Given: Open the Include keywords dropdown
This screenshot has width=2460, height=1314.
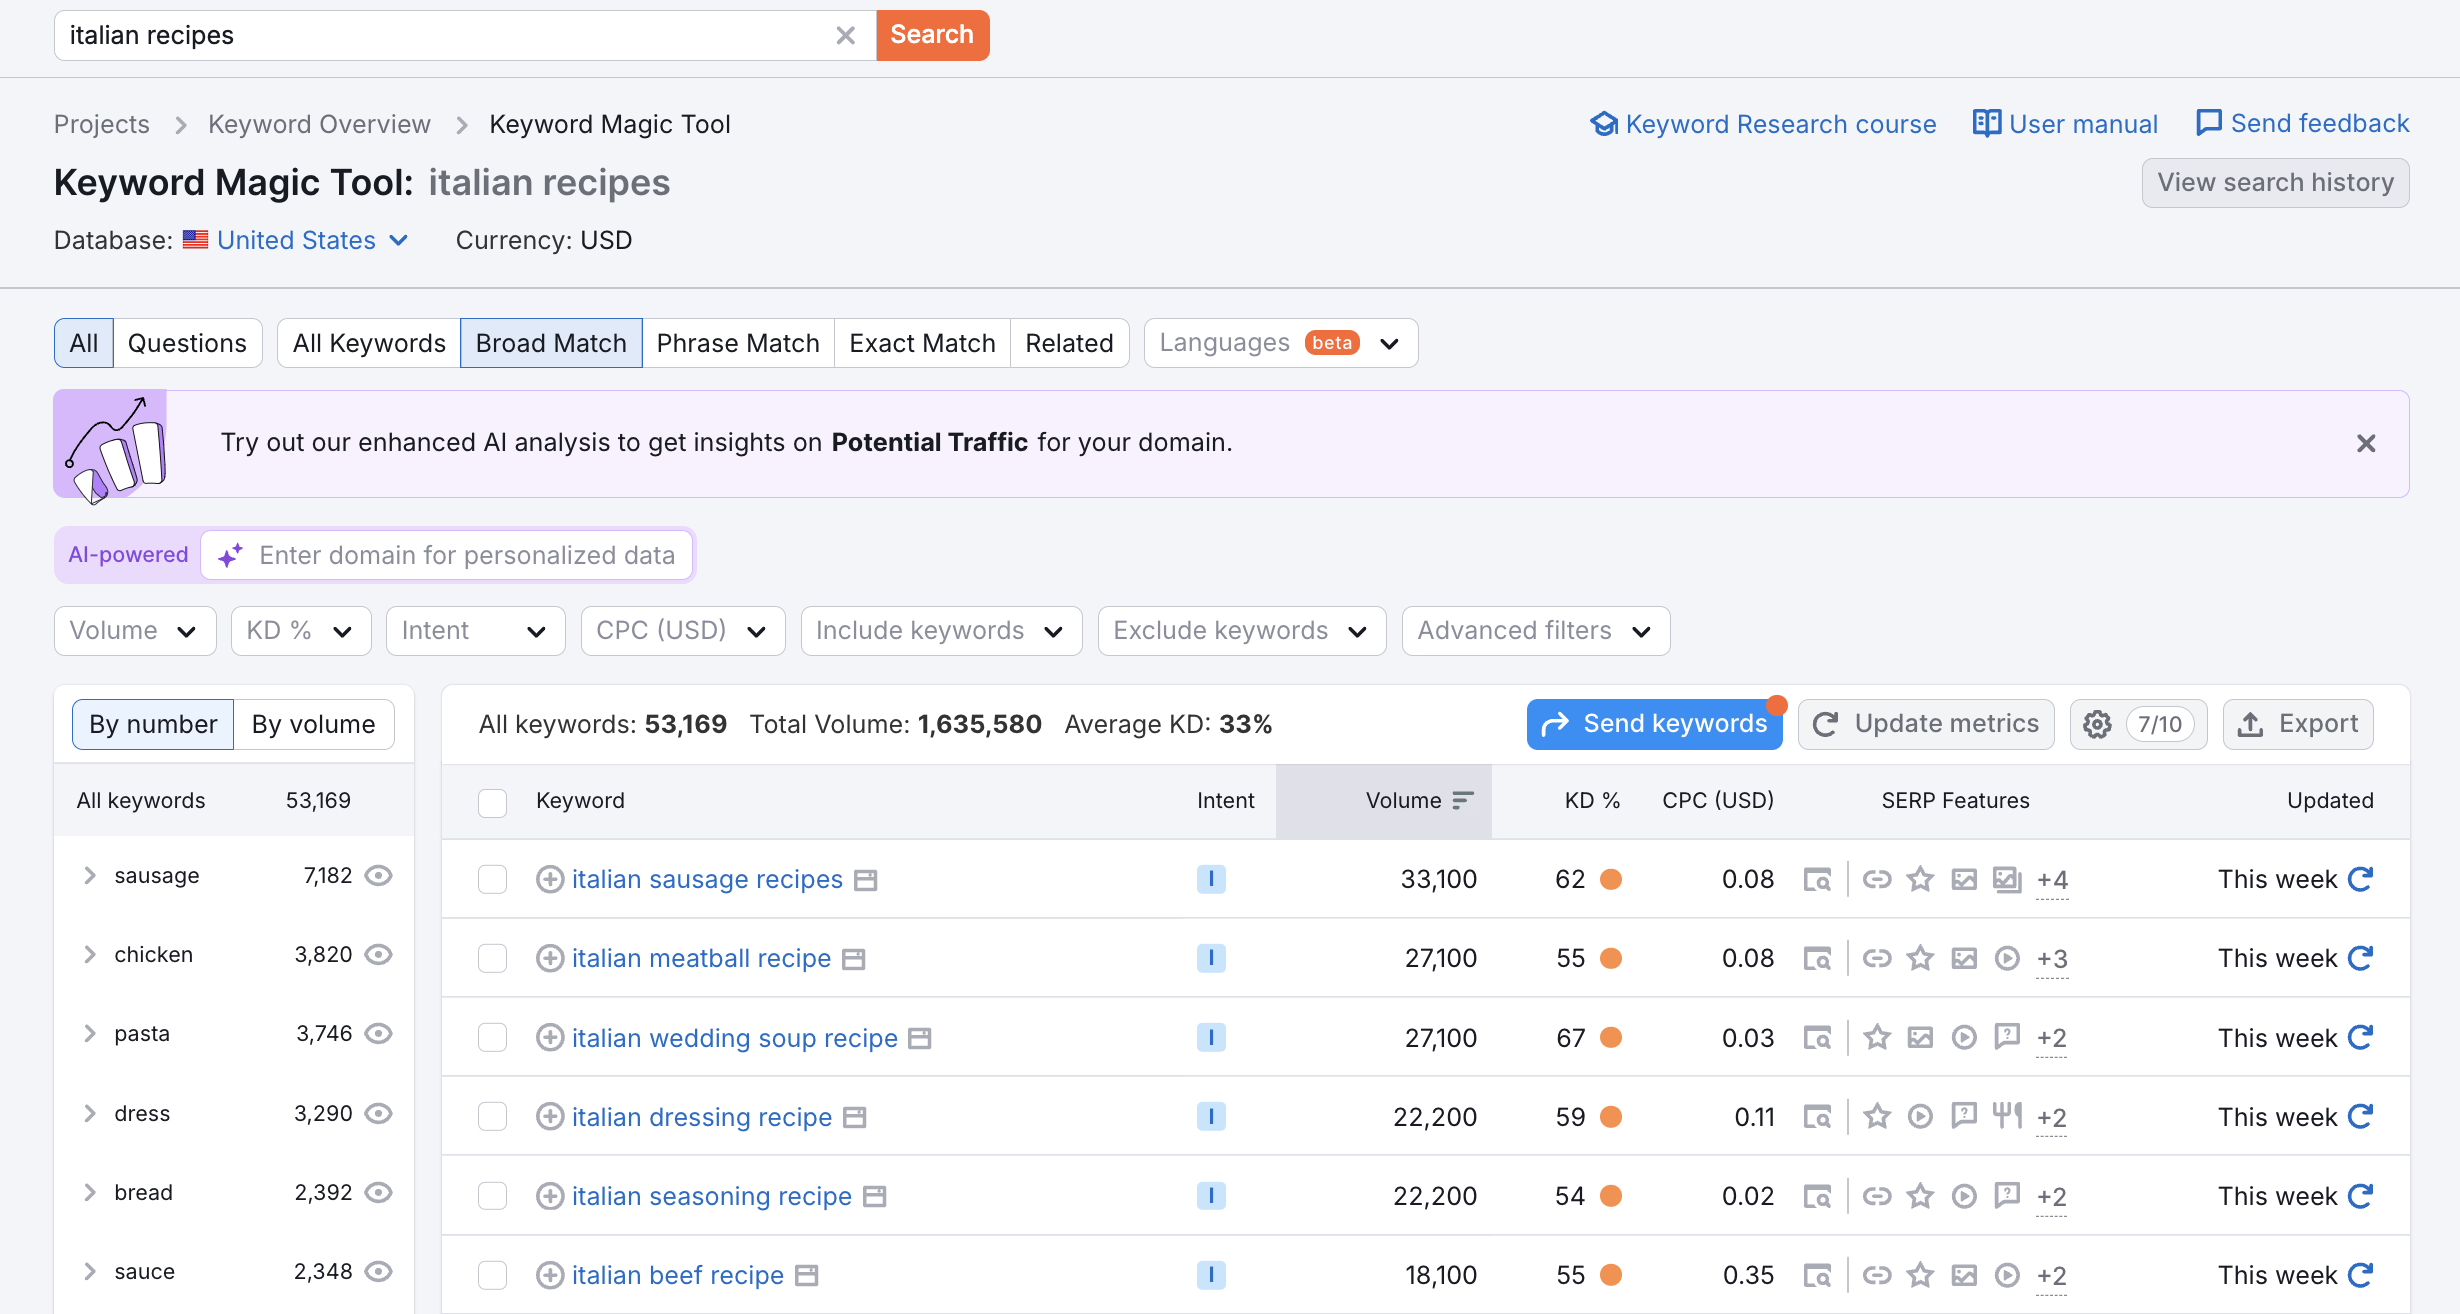Looking at the screenshot, I should (941, 631).
